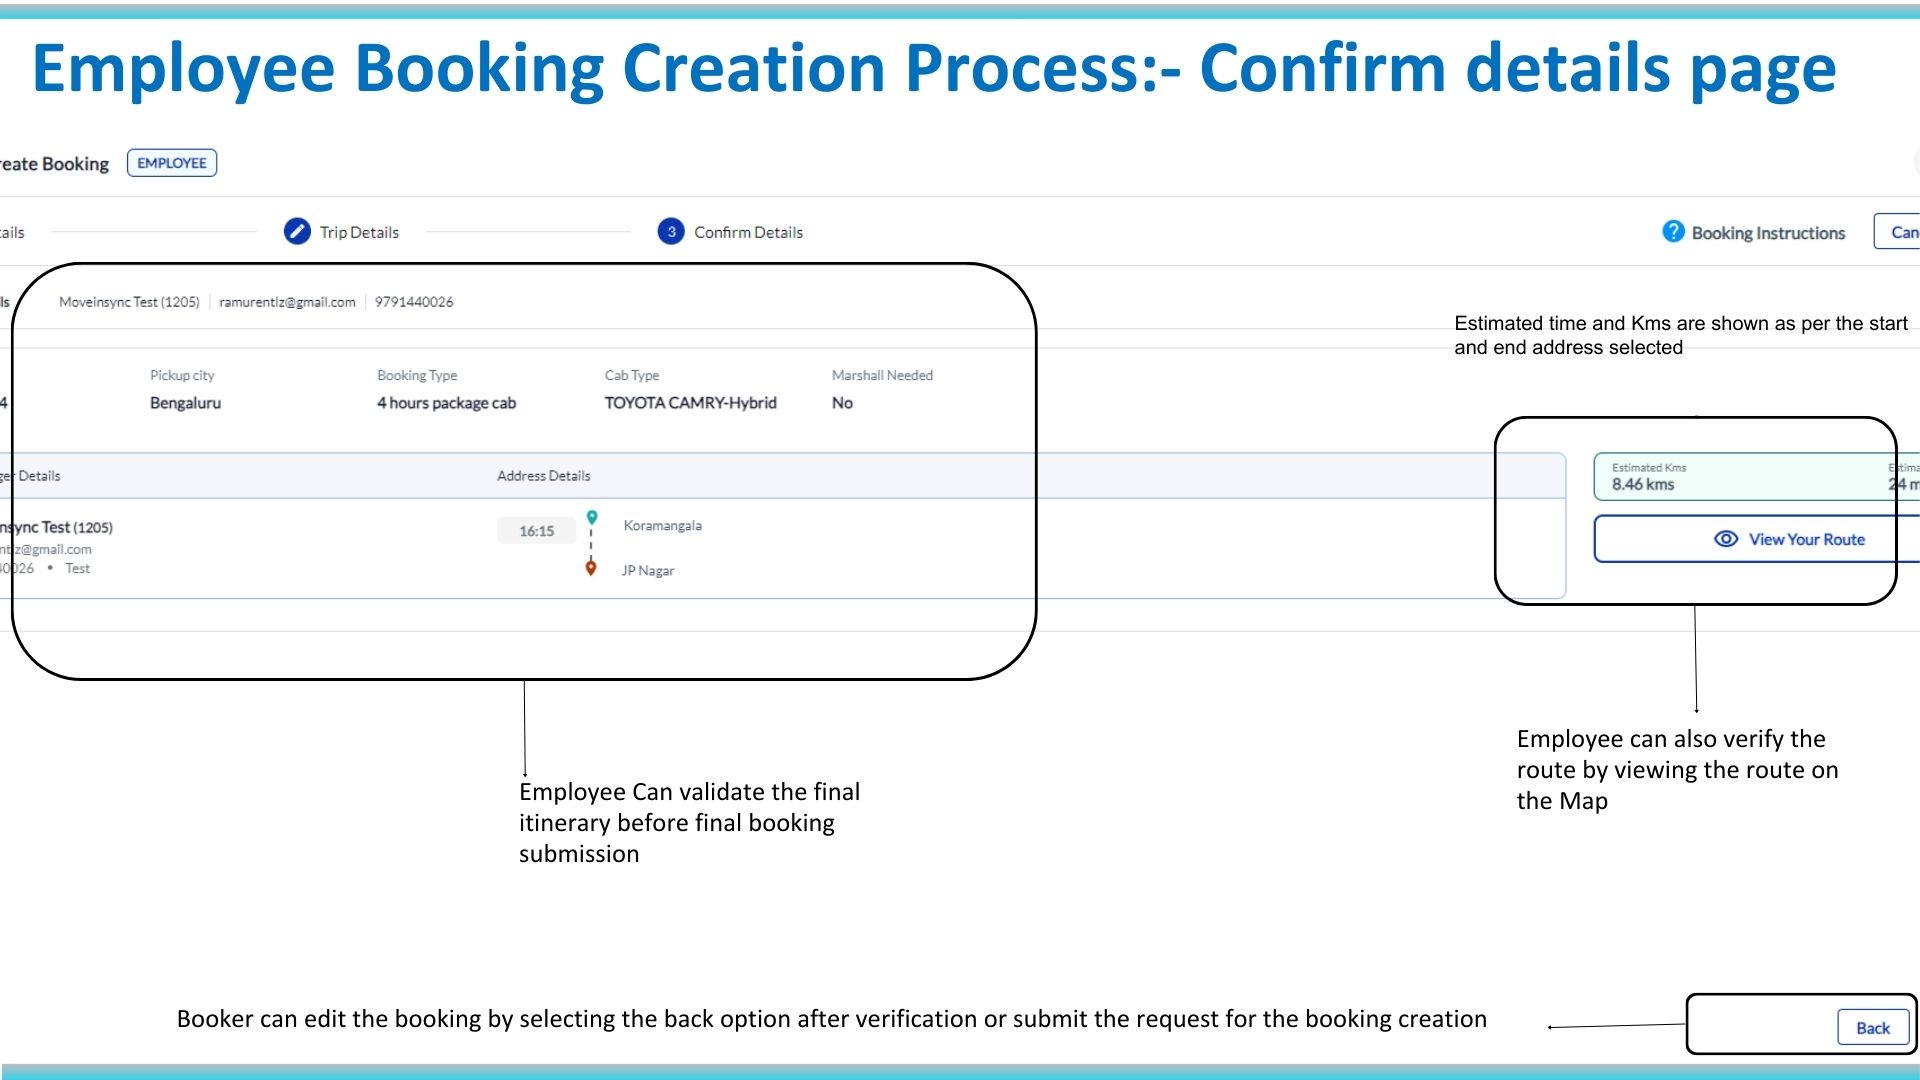Click the Koramangala pickup address
The width and height of the screenshot is (1920, 1080).
(663, 526)
